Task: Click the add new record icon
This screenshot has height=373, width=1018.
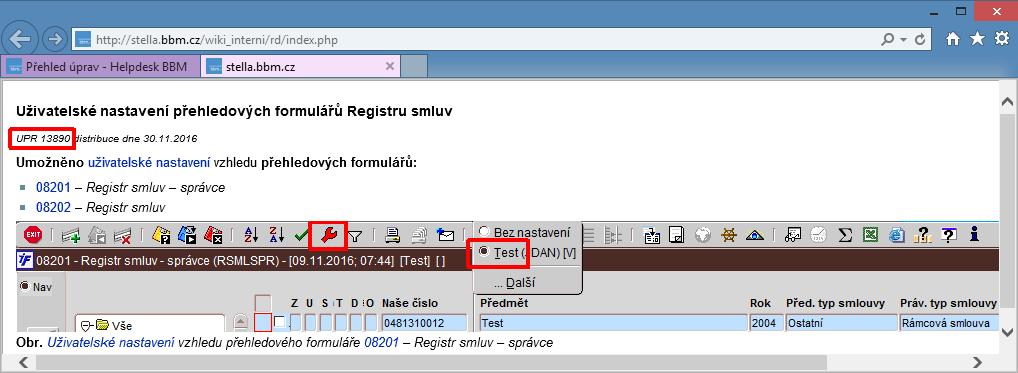Action: coord(70,235)
